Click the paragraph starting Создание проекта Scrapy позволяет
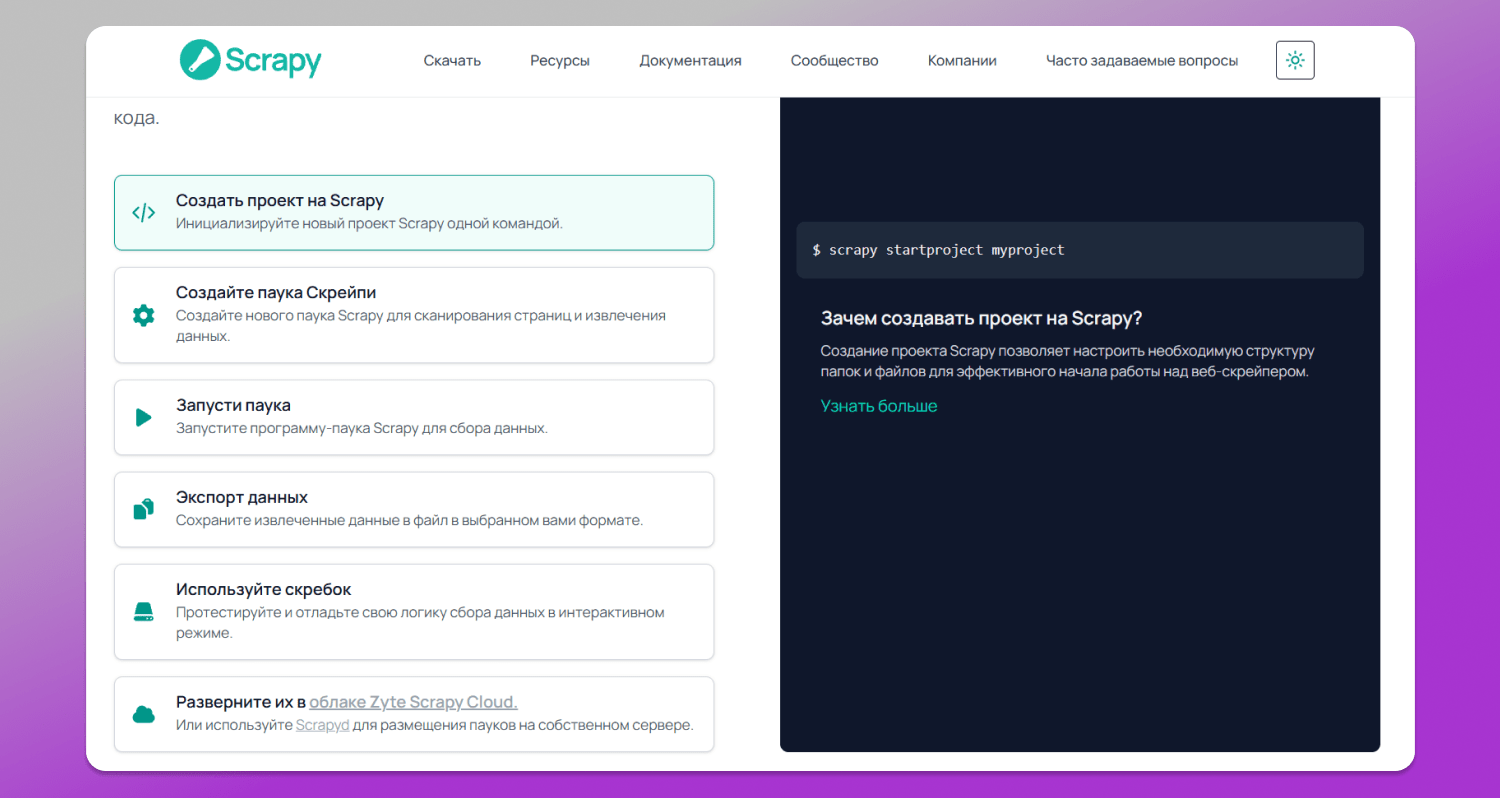This screenshot has width=1500, height=798. [x=1067, y=361]
